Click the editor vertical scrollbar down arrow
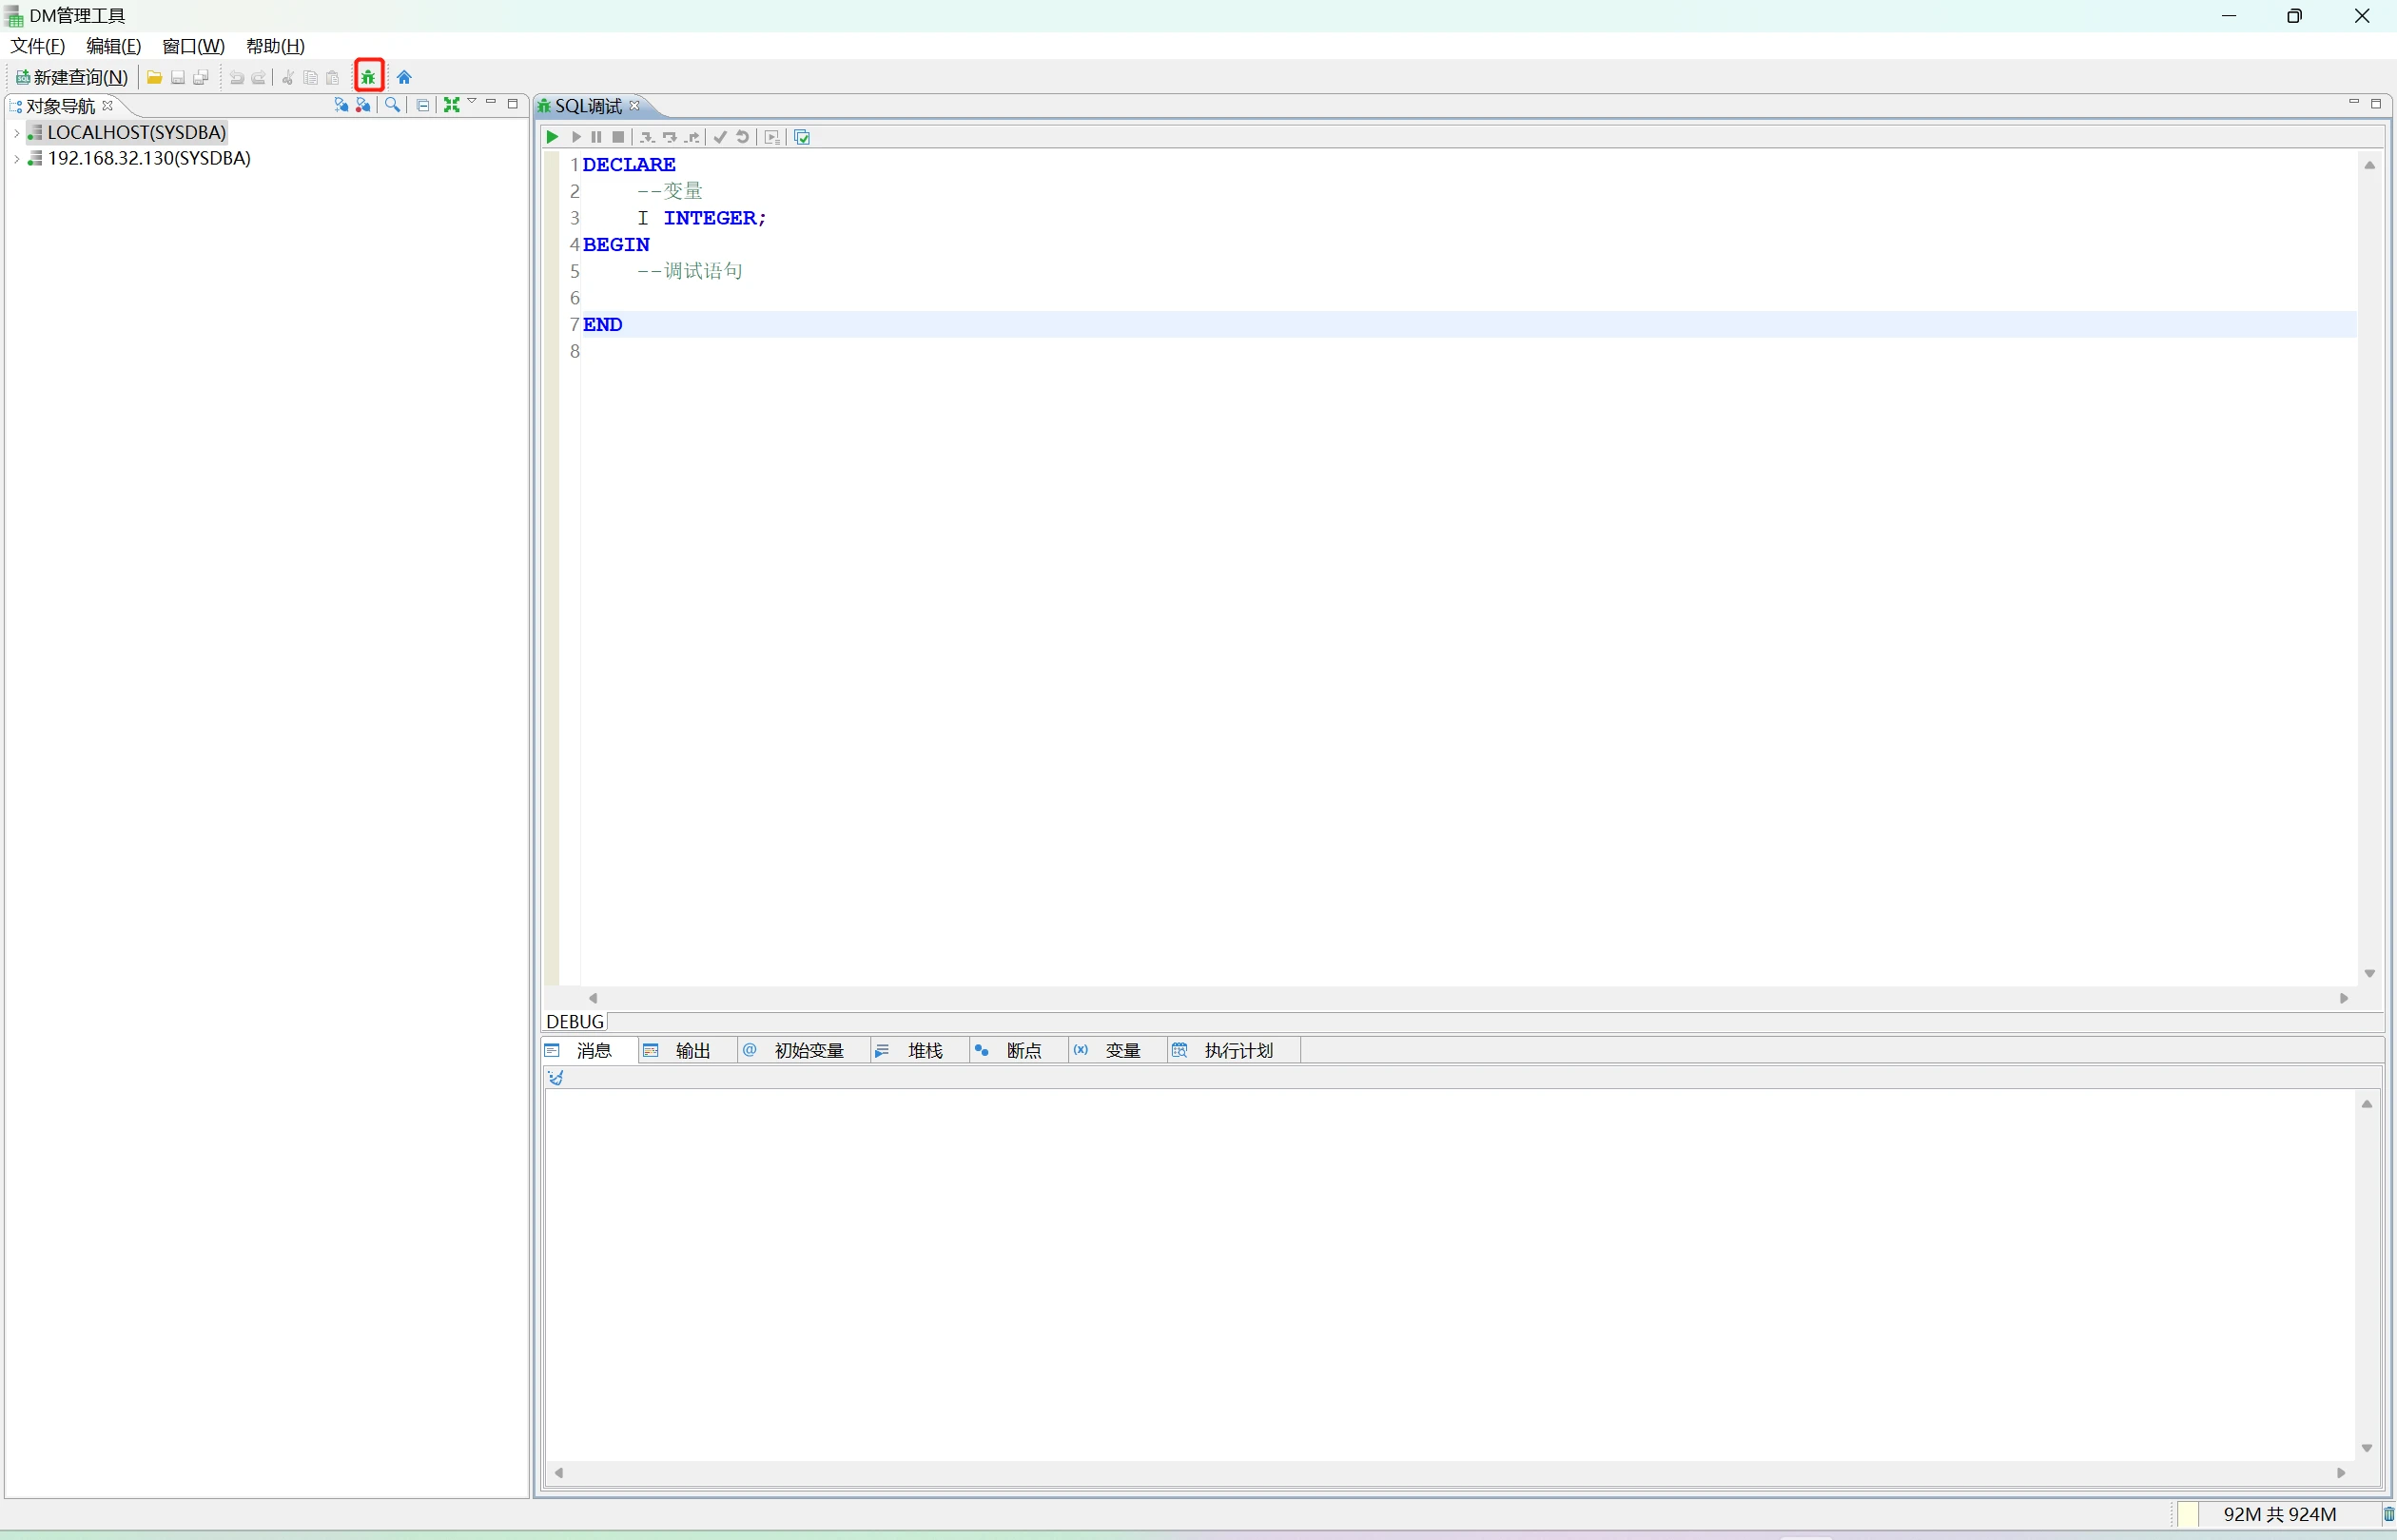This screenshot has height=1540, width=2397. click(2369, 973)
